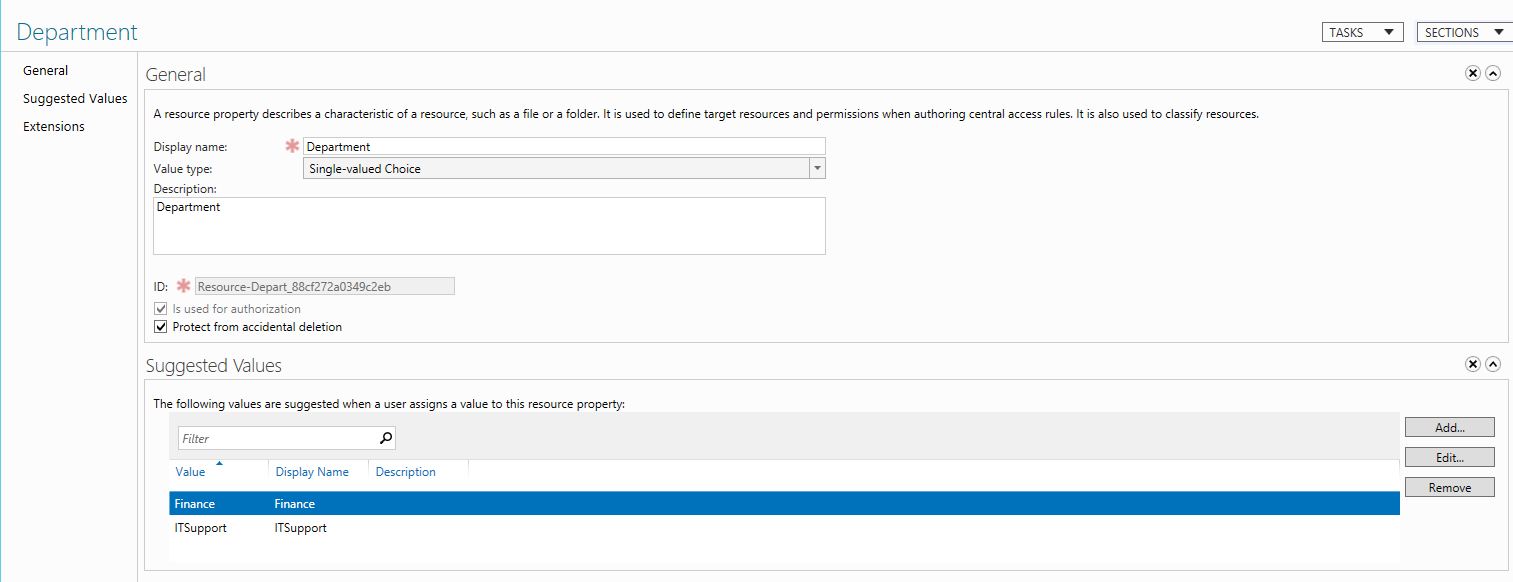Image resolution: width=1513 pixels, height=582 pixels.
Task: Check the checkbox next to Protect from accidental deletion
Action: tap(161, 326)
